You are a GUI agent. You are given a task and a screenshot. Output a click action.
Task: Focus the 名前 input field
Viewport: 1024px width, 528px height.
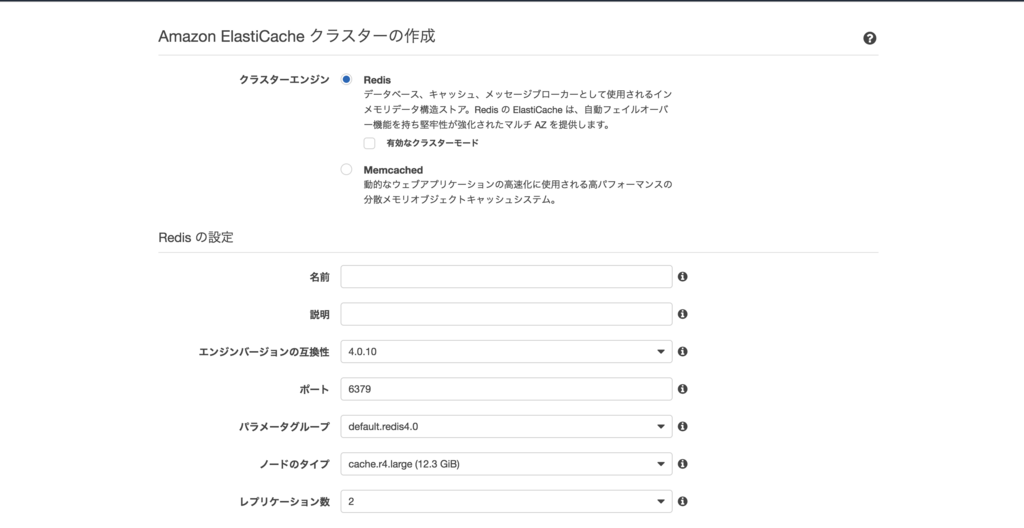click(506, 276)
